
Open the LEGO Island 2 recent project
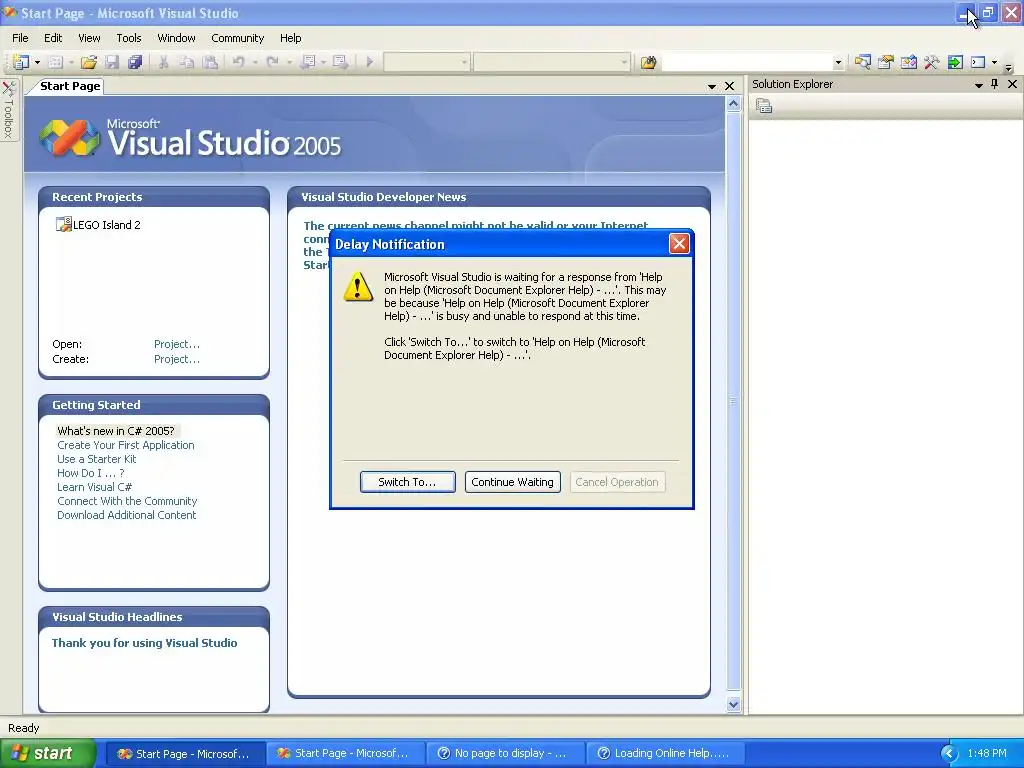pos(106,225)
